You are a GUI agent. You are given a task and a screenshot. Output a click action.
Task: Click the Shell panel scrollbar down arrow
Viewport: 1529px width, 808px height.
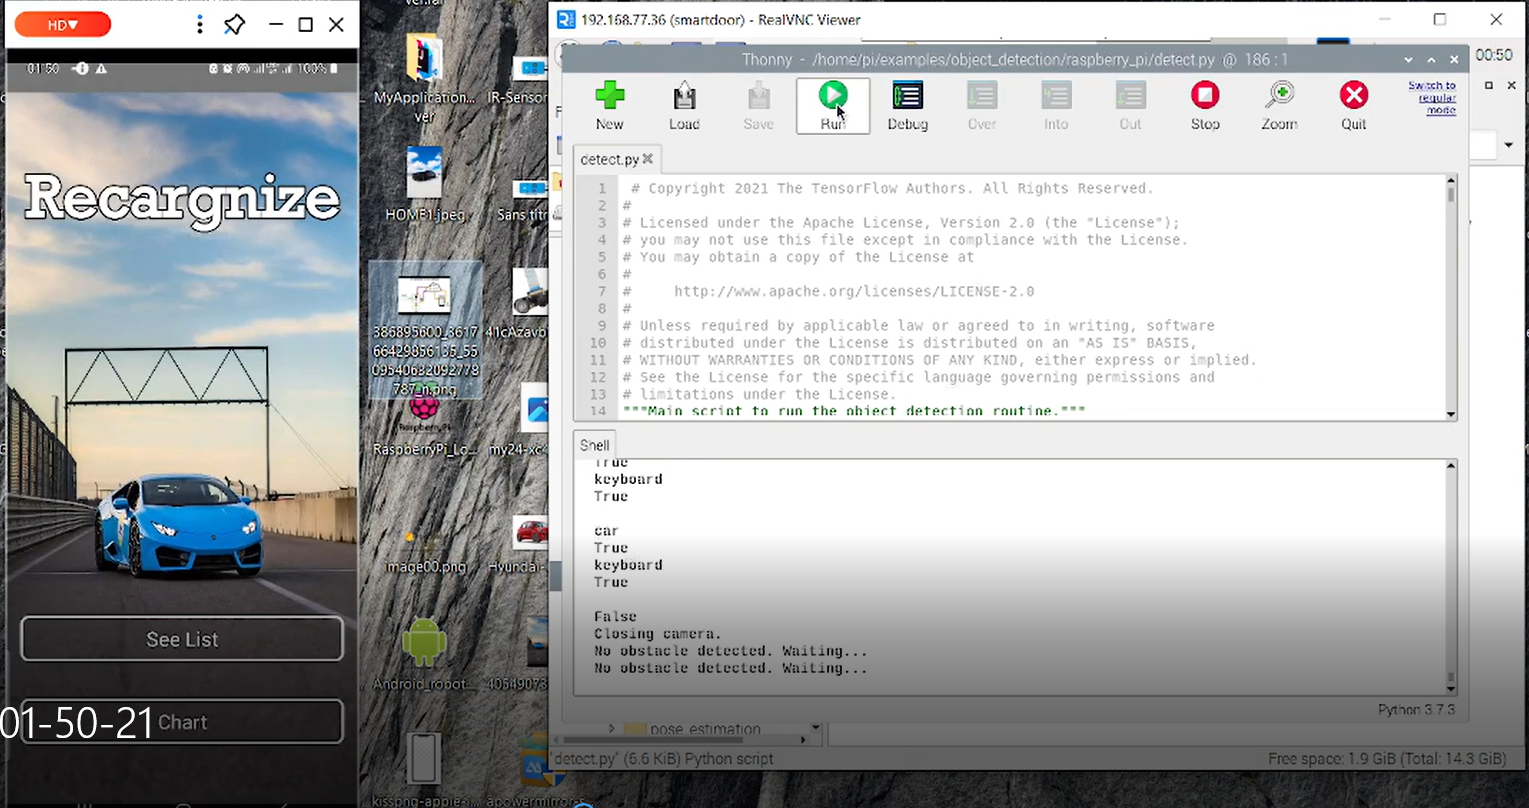[1450, 689]
